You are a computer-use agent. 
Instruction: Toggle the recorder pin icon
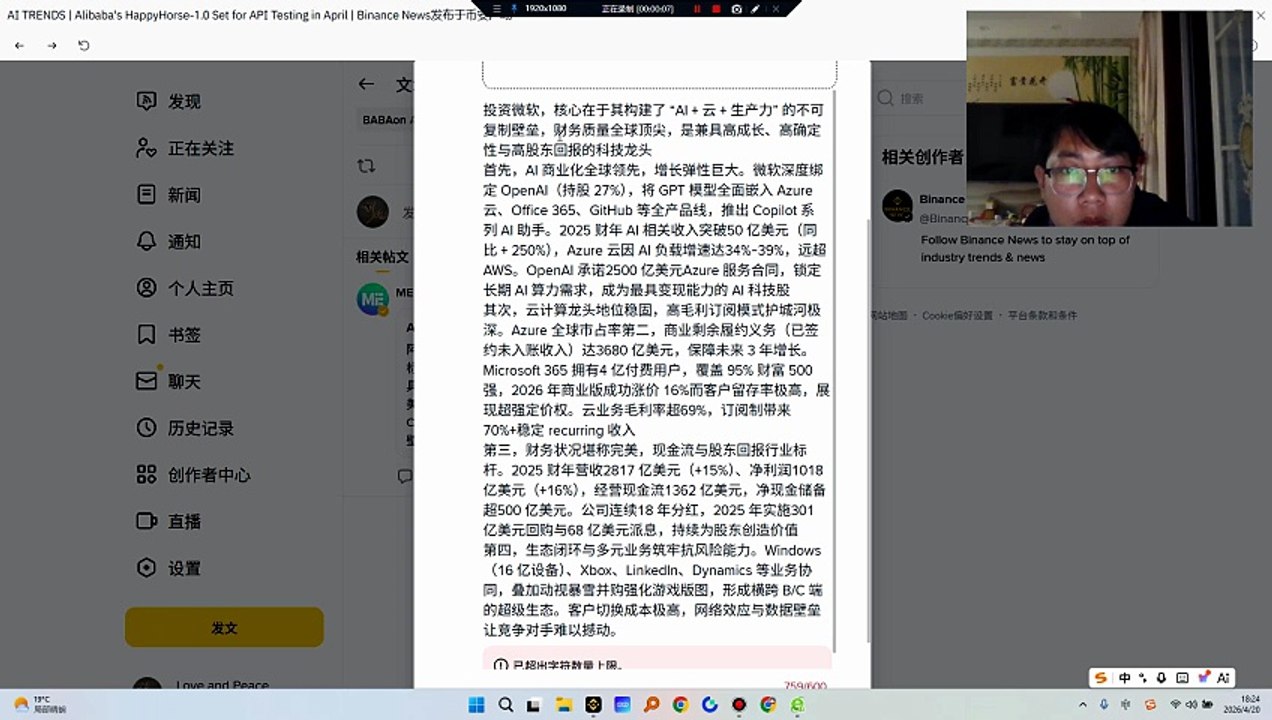(514, 9)
